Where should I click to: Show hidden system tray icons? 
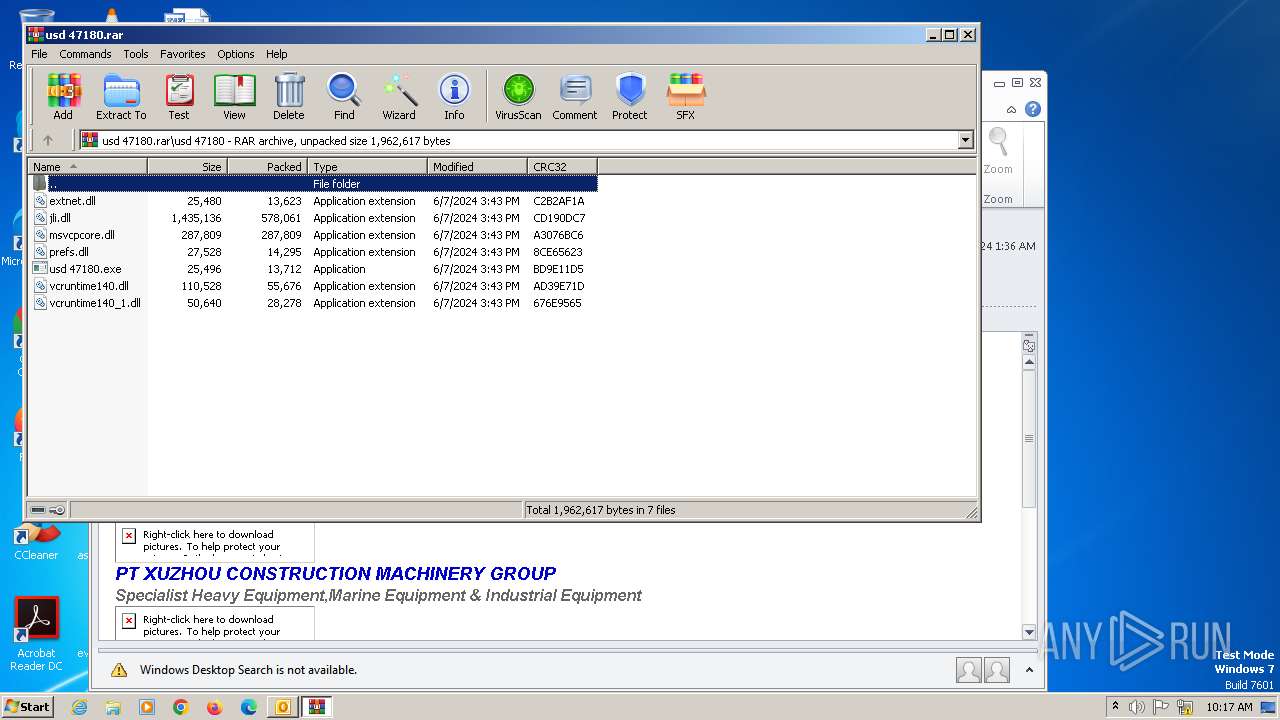(x=1115, y=707)
